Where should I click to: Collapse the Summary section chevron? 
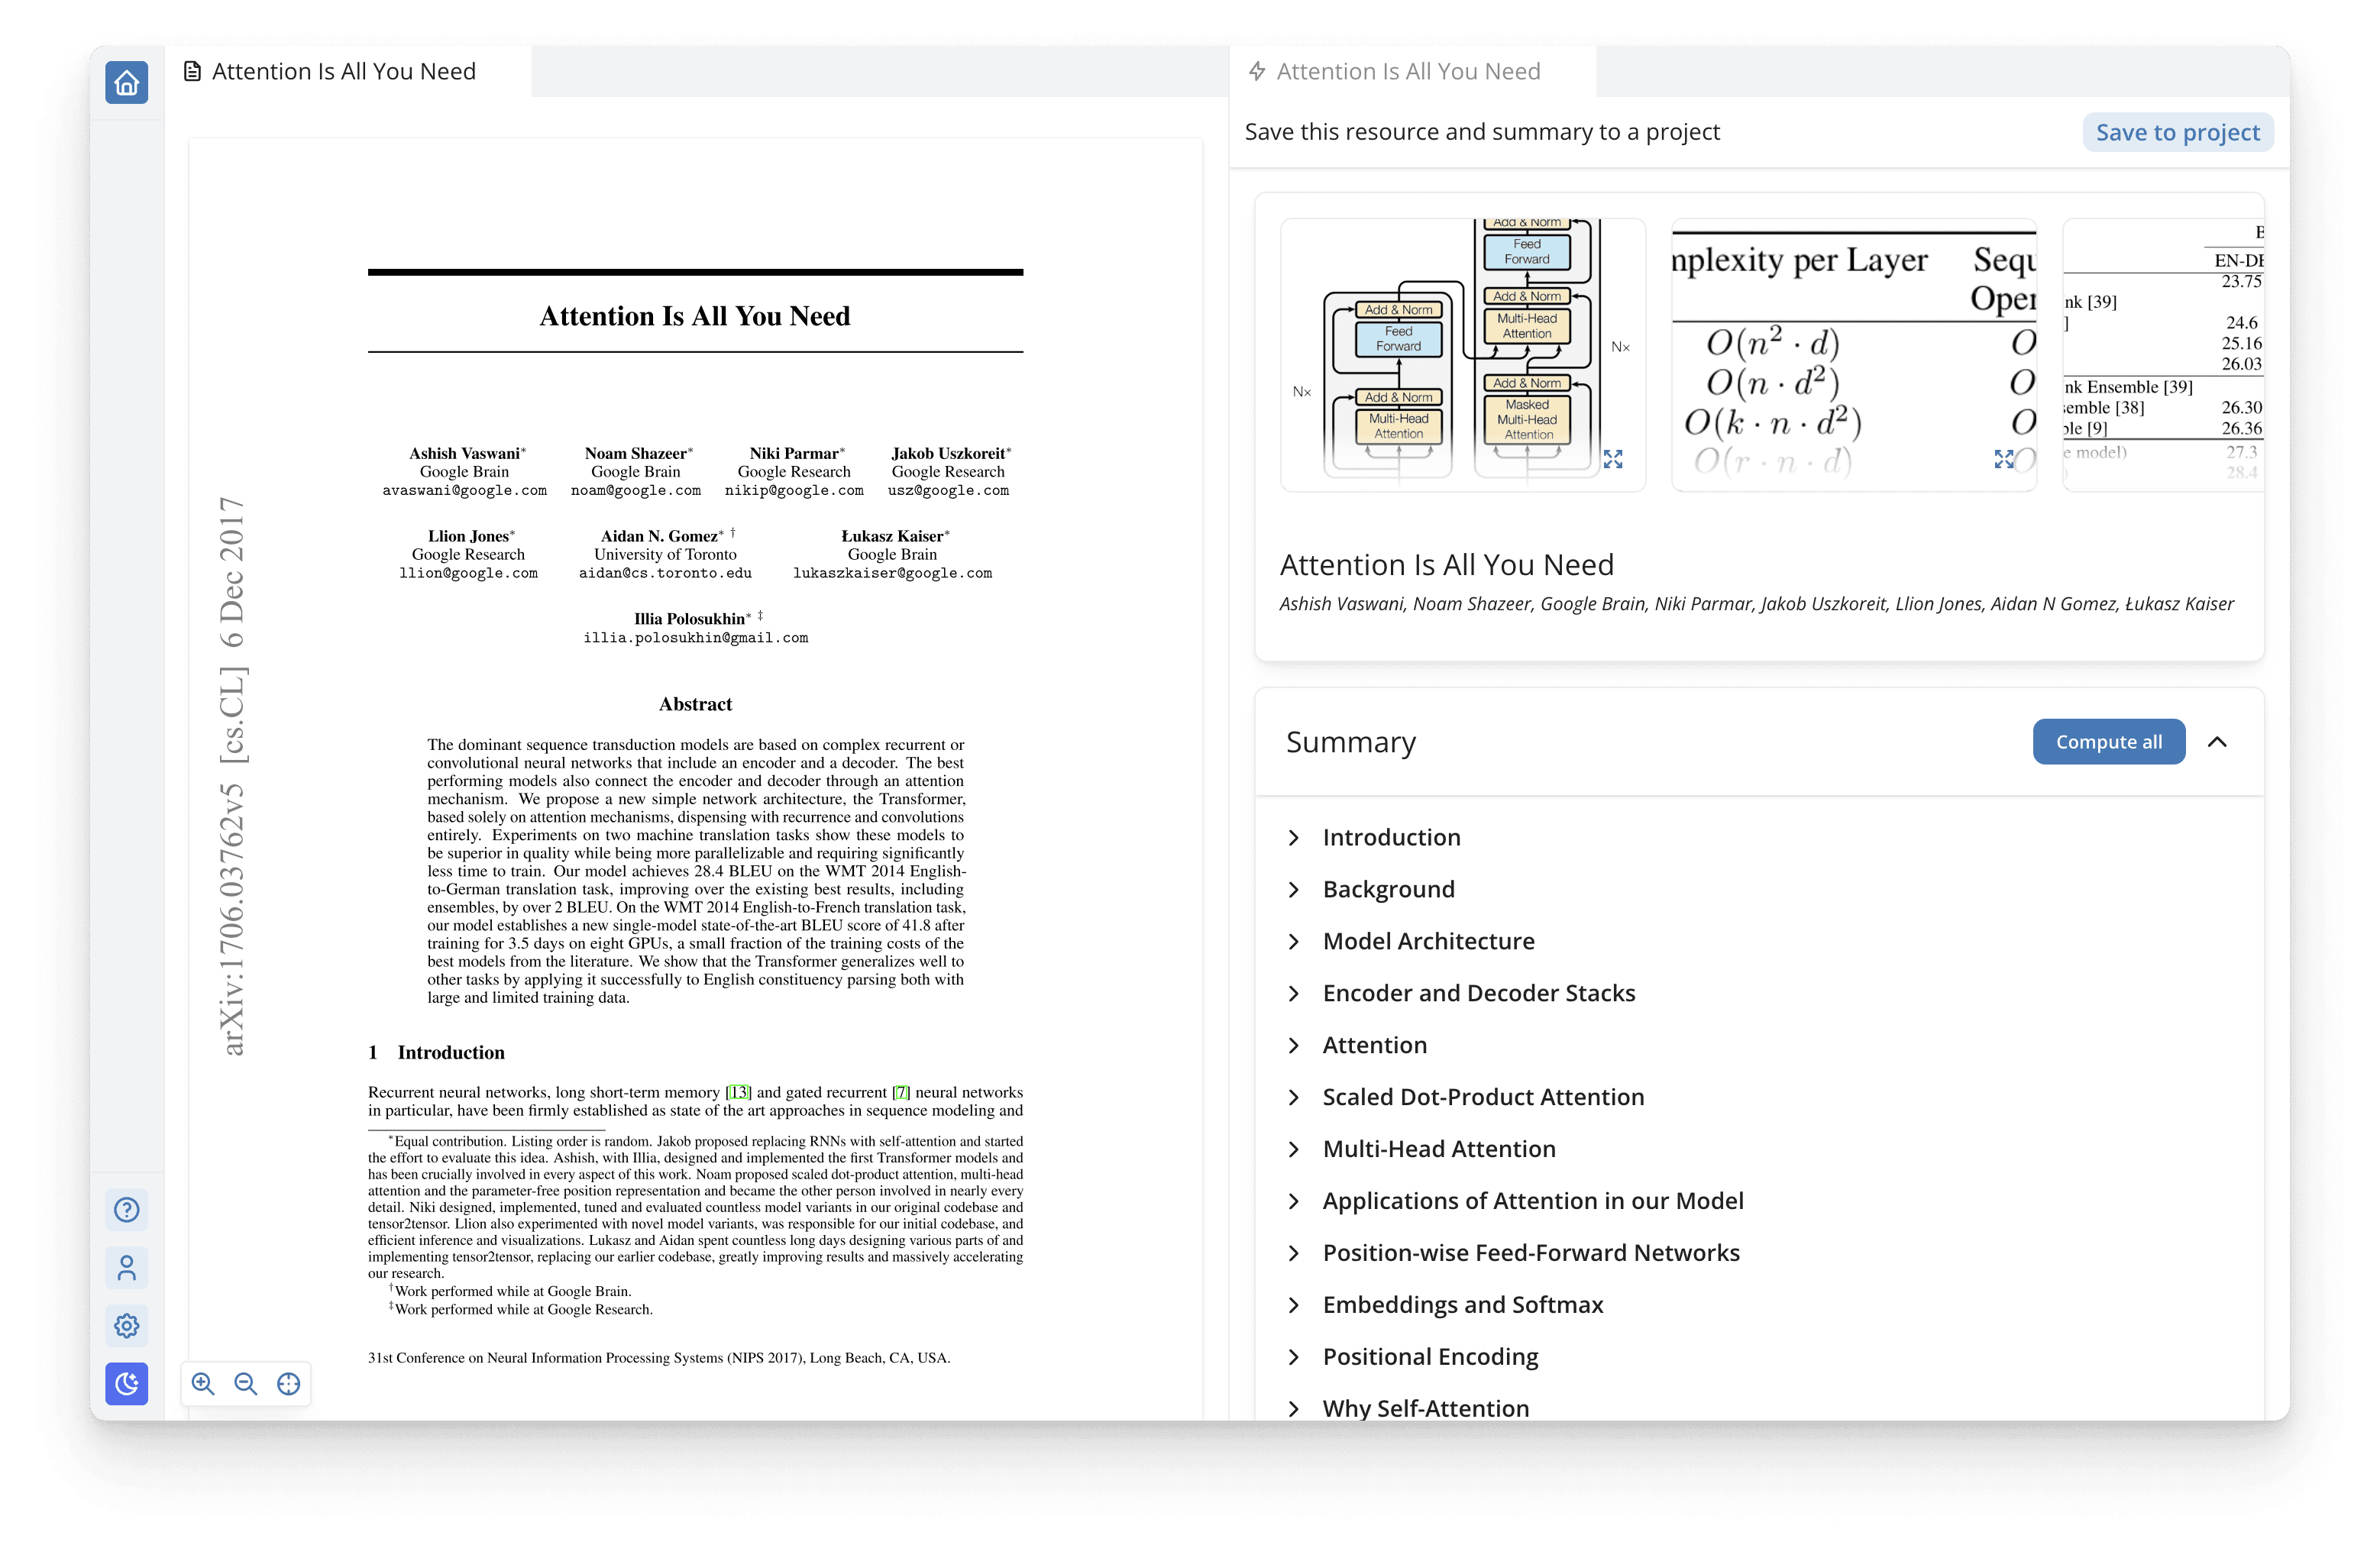point(2217,742)
